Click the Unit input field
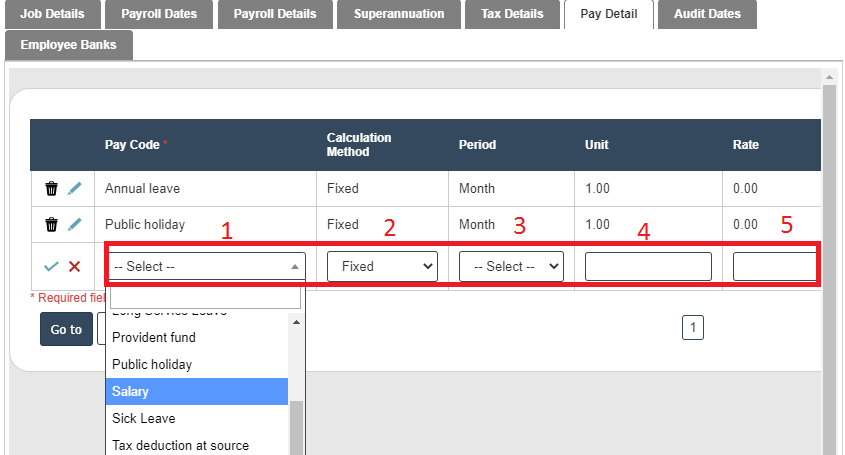This screenshot has width=845, height=455. click(x=648, y=266)
